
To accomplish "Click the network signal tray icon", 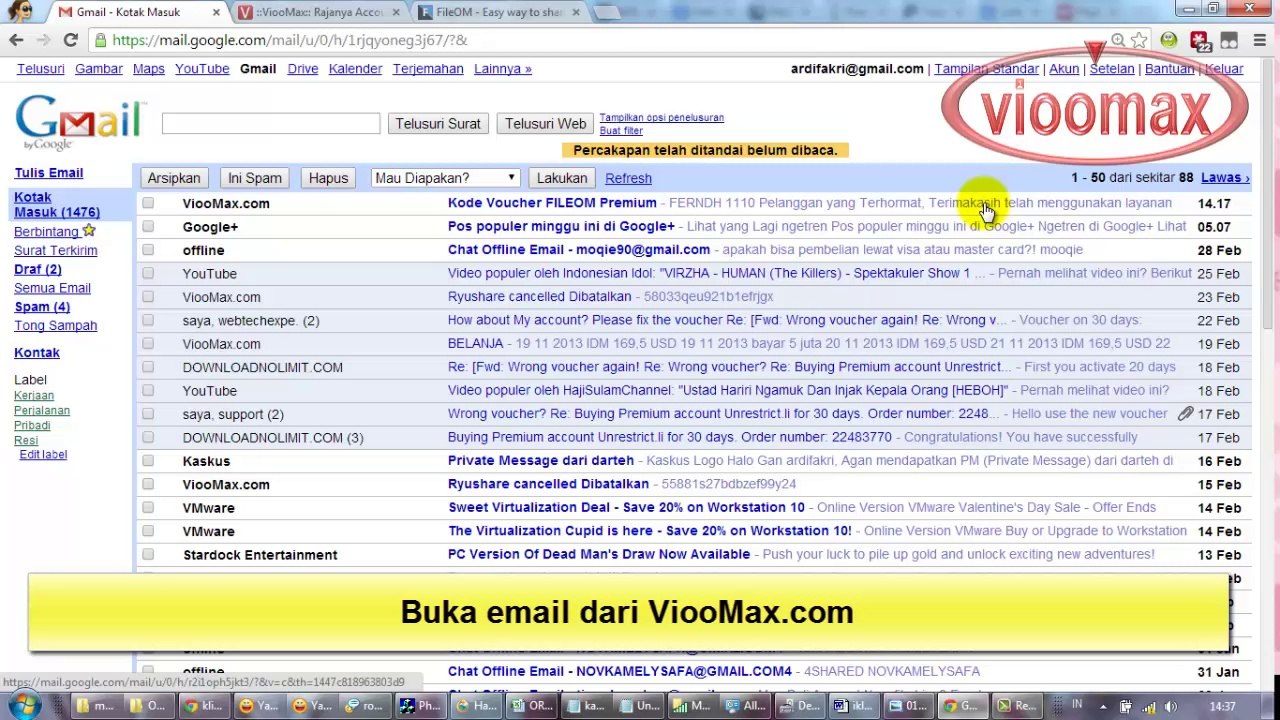I will tap(1148, 706).
